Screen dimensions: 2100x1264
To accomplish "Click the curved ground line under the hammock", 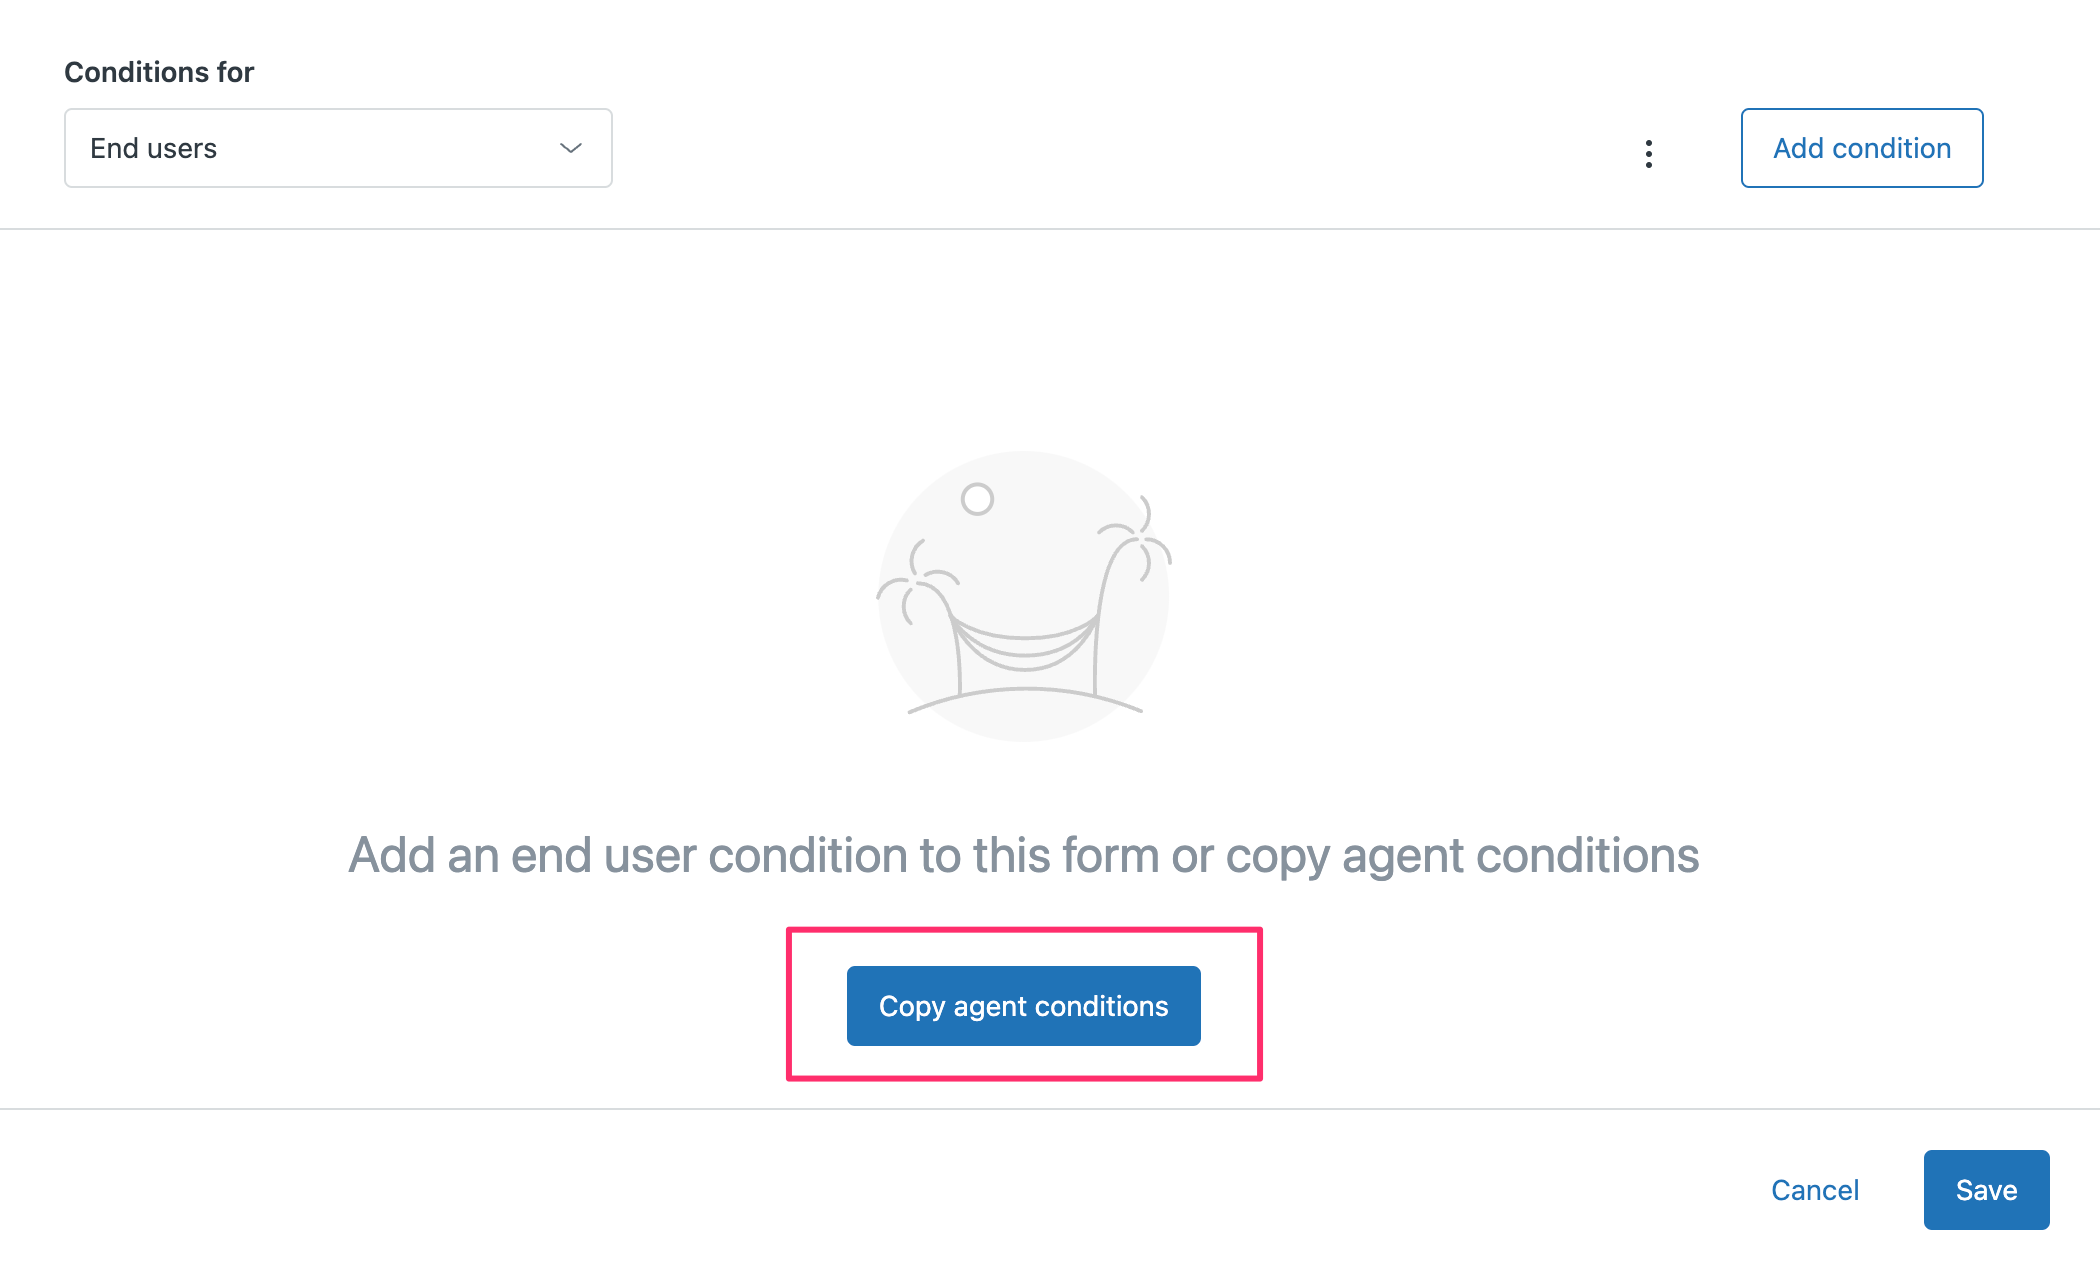I will (1025, 700).
